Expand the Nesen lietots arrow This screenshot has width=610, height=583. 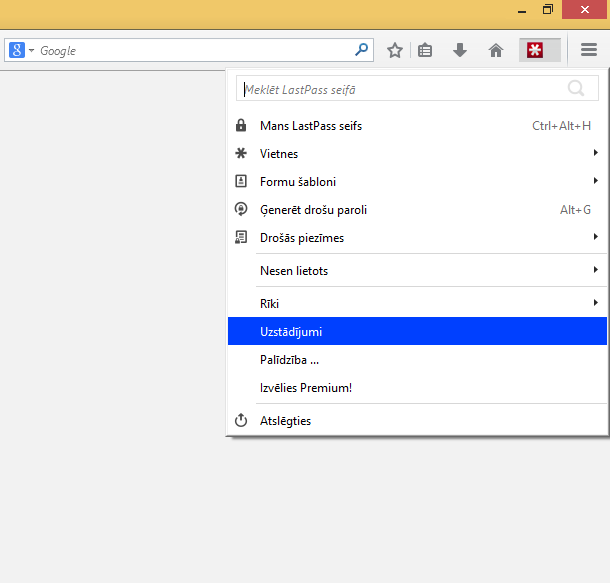click(596, 270)
